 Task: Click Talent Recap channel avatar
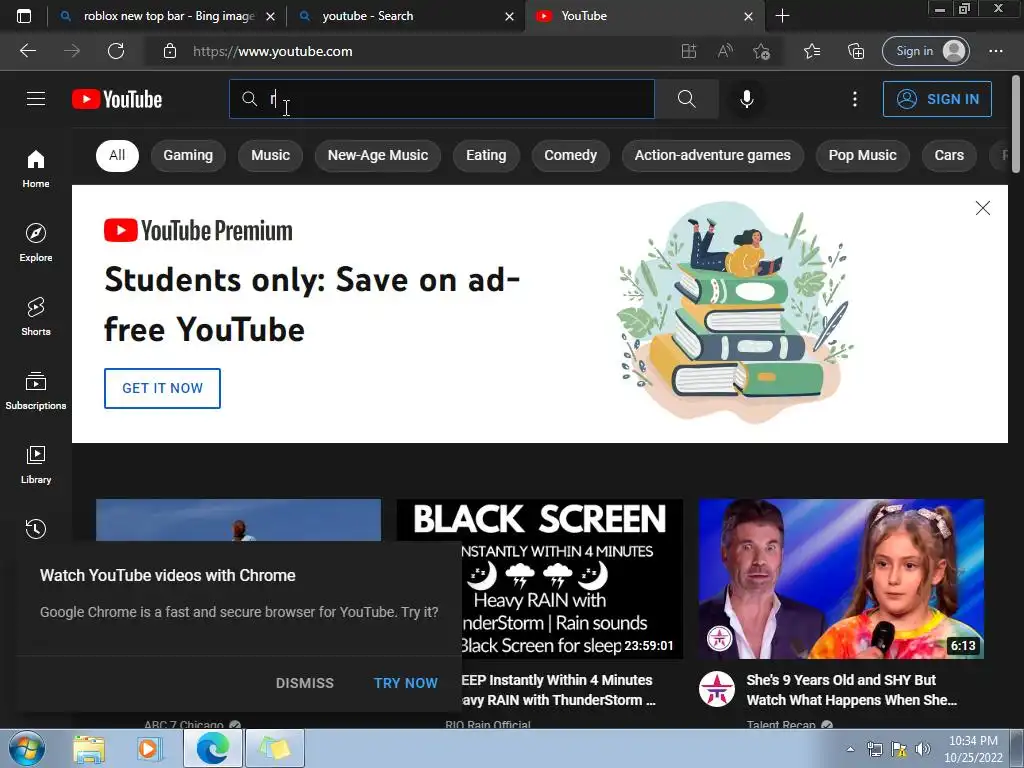pos(716,688)
